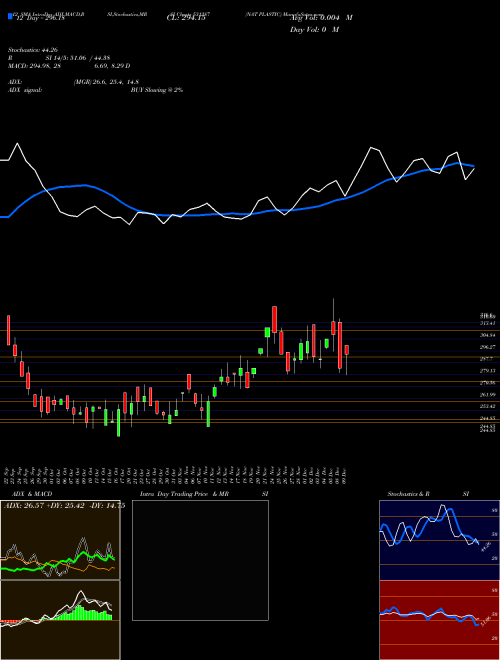The width and height of the screenshot is (500, 660).
Task: Click the '296.27' price axis label
Action: (x=489, y=347)
